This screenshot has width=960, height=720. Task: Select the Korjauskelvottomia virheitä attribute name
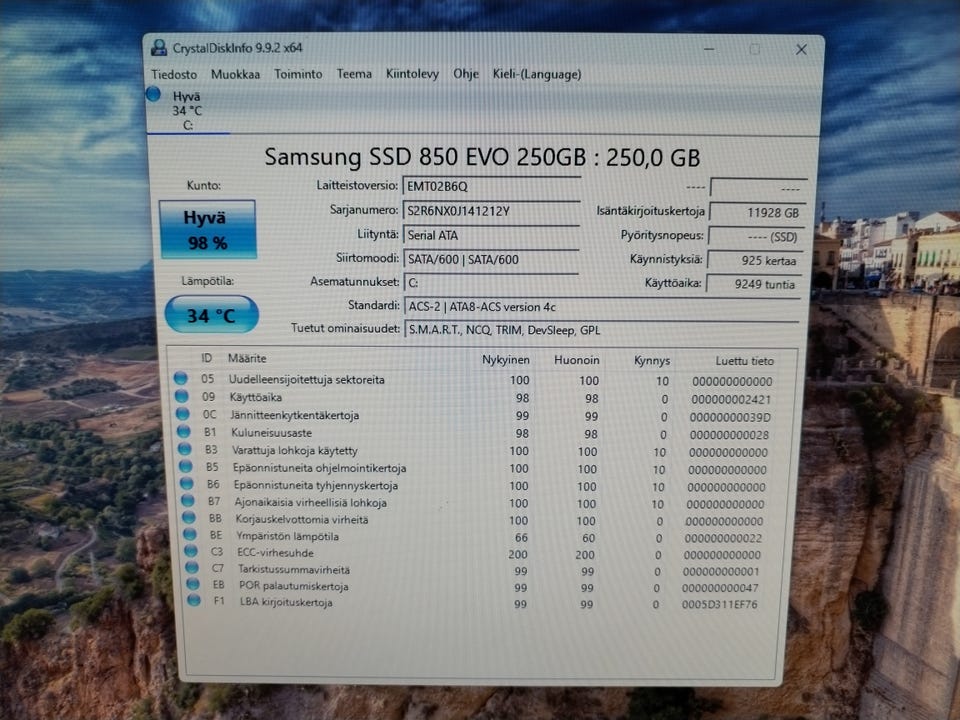(x=302, y=519)
